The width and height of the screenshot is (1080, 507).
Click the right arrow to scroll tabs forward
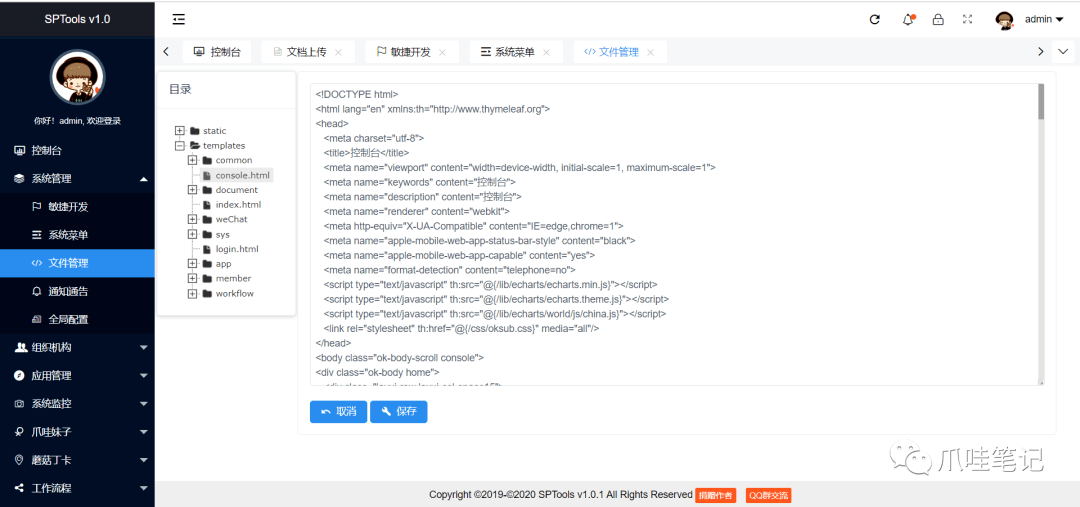point(1040,52)
